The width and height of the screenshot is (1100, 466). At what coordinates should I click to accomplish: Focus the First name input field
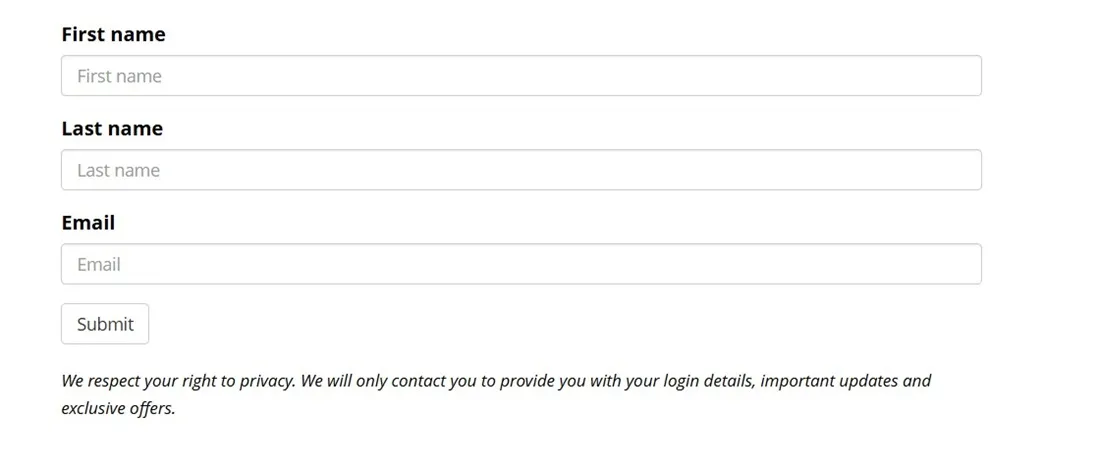pyautogui.click(x=520, y=76)
